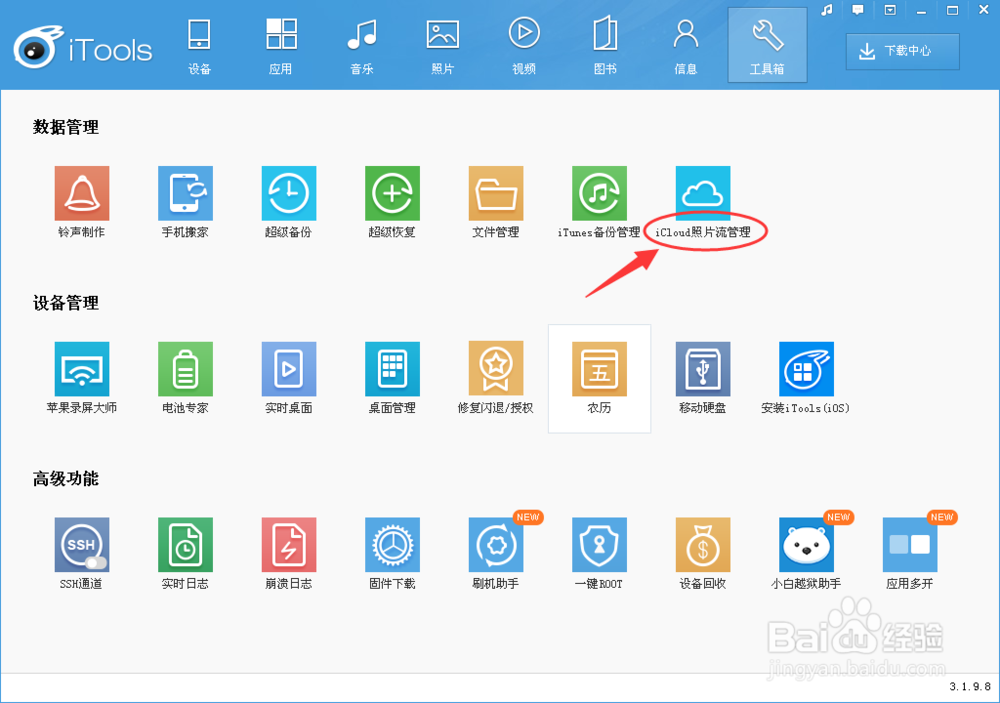
Task: Launch the 刷机助手 flashing assistant
Action: (x=496, y=544)
